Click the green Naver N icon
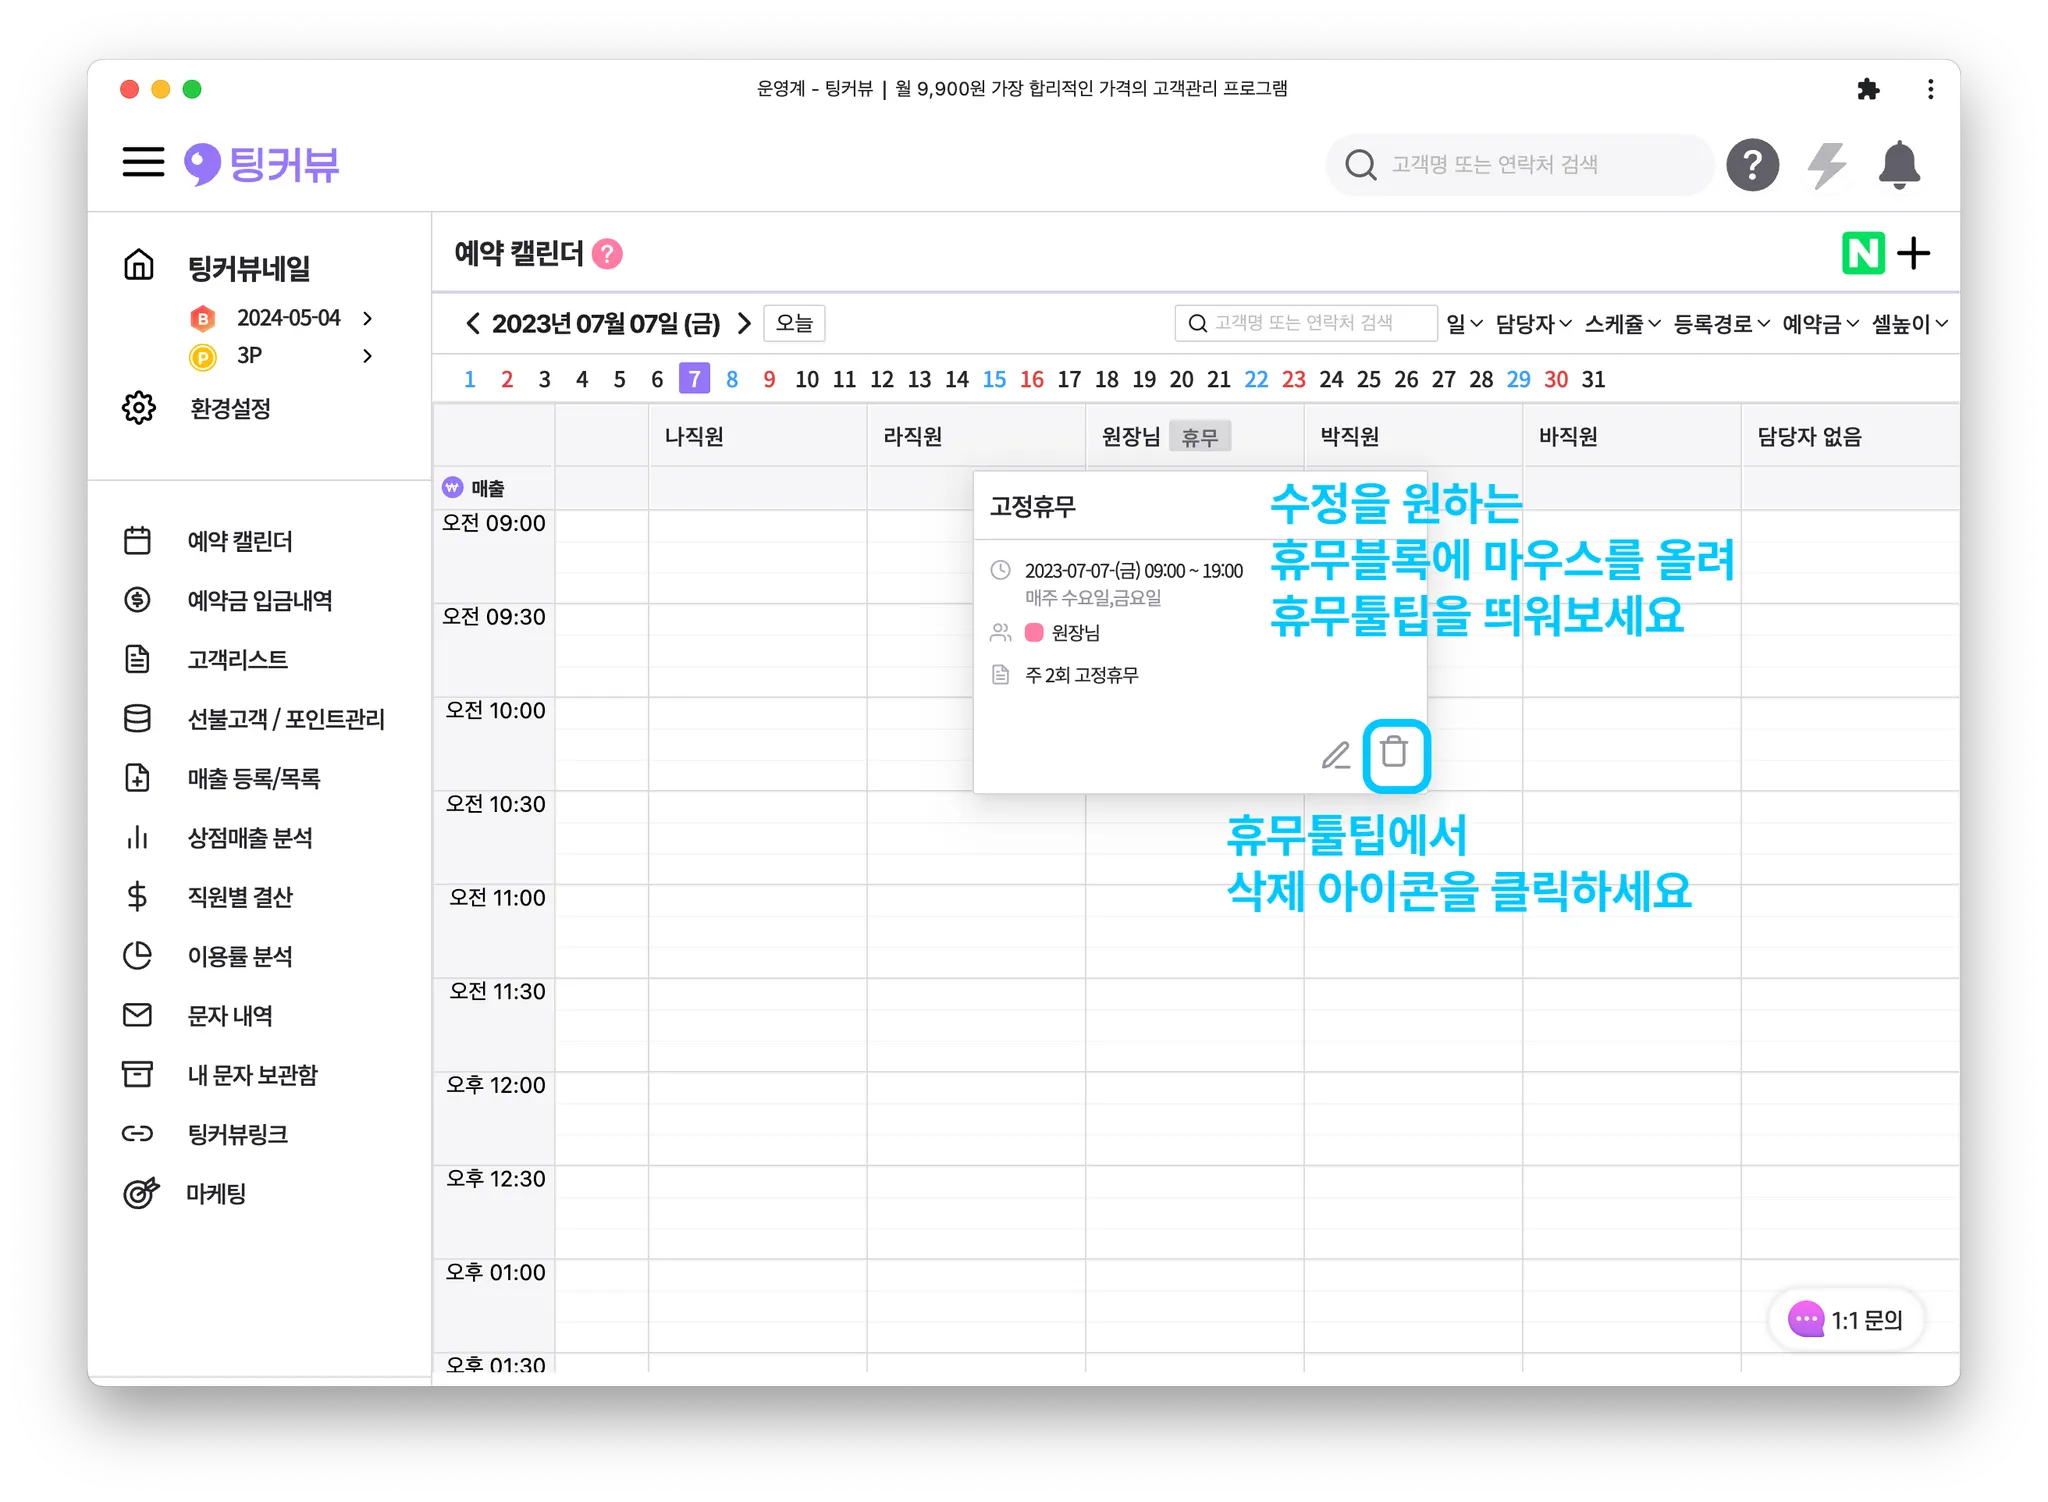 [1862, 253]
